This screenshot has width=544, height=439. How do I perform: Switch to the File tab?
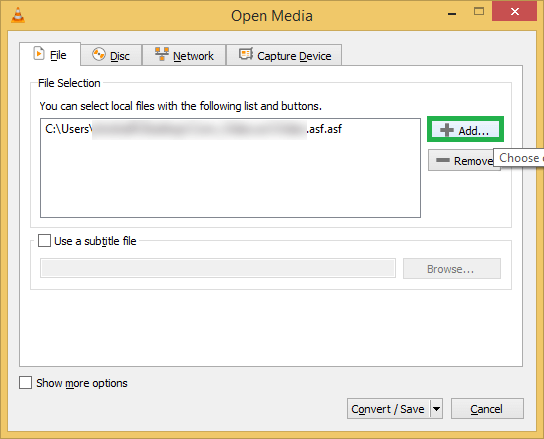[x=50, y=54]
